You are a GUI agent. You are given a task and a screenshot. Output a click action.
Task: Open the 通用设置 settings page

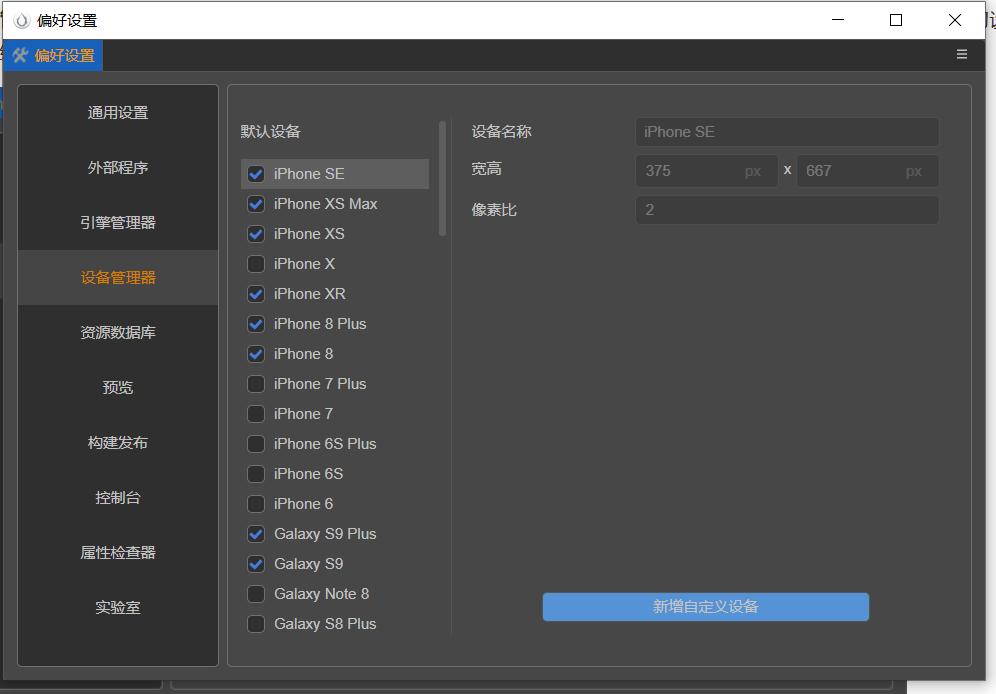coord(118,113)
